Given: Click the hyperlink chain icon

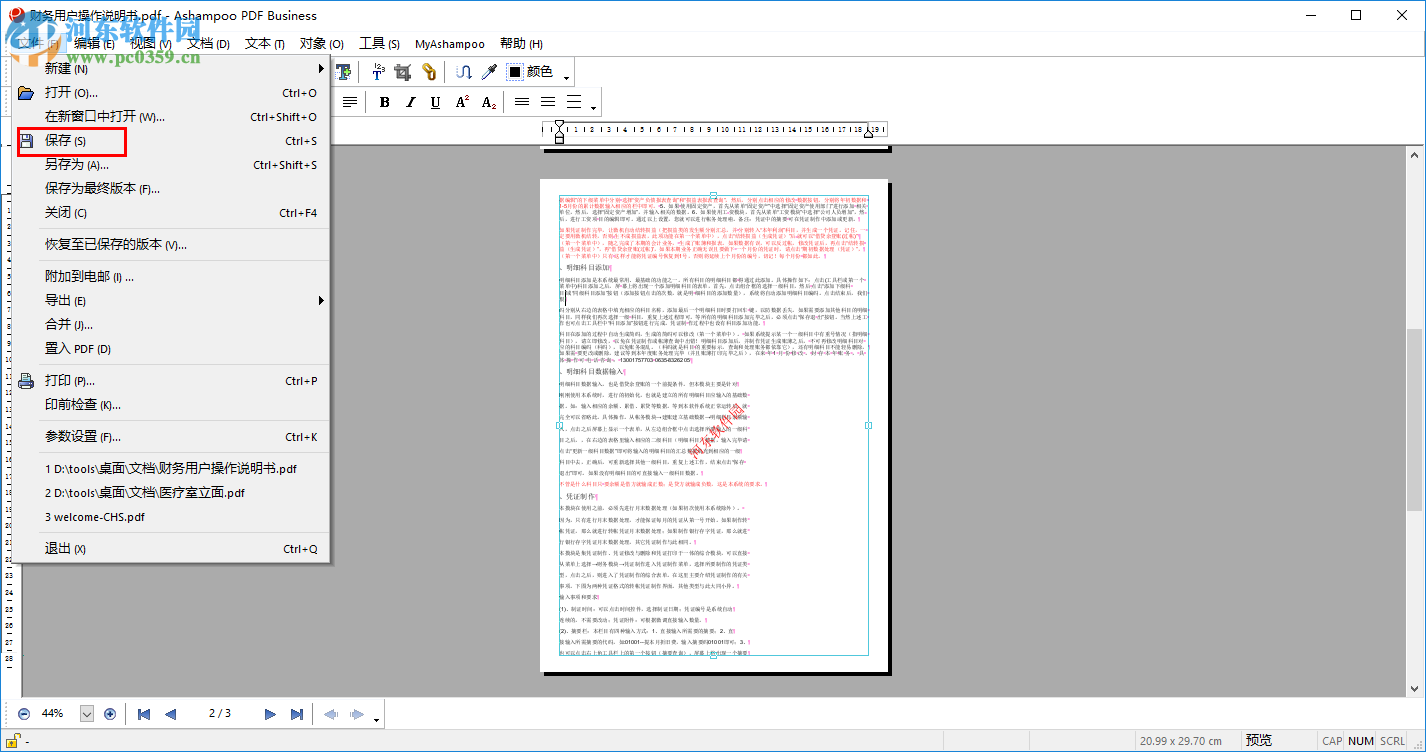Looking at the screenshot, I should coord(429,72).
